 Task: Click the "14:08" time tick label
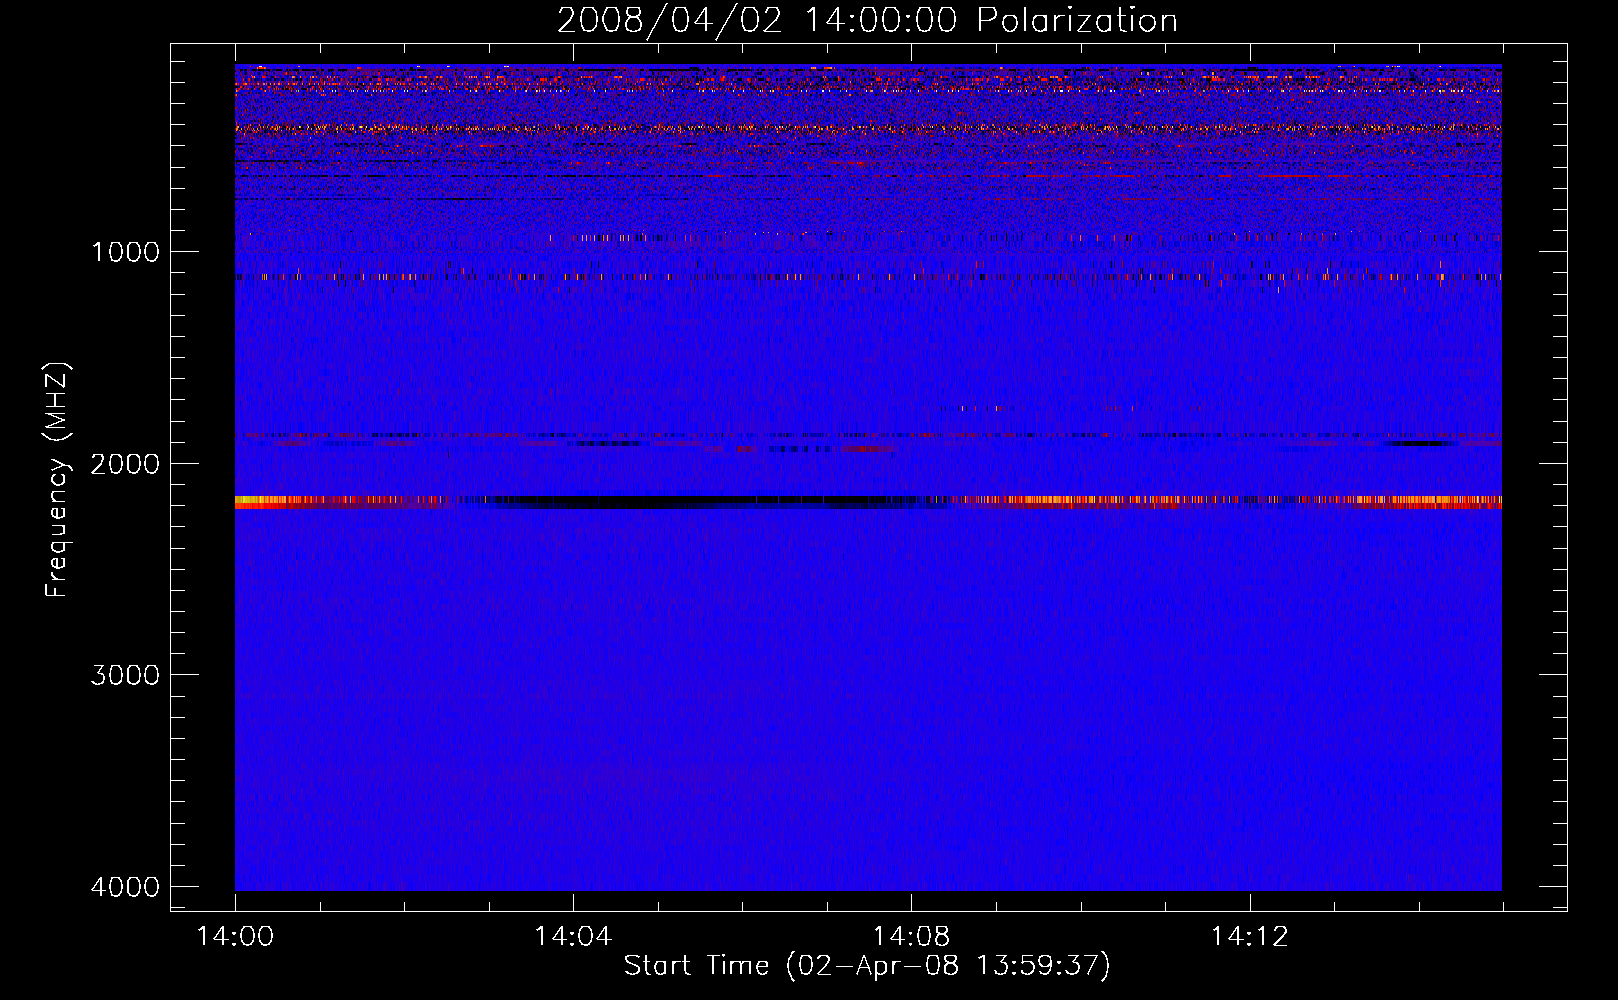pos(911,937)
